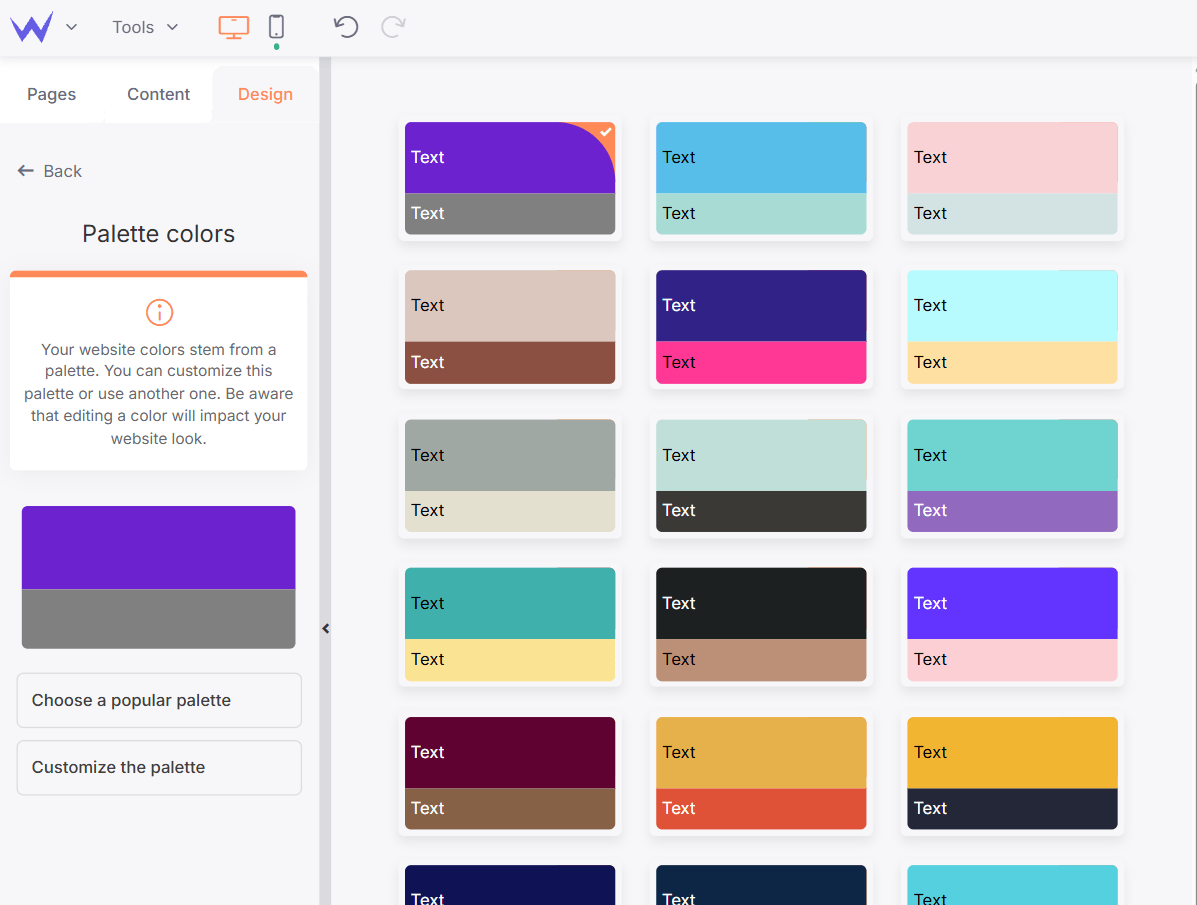Select the sage gray and cream palette
This screenshot has height=905, width=1197.
tap(510, 476)
